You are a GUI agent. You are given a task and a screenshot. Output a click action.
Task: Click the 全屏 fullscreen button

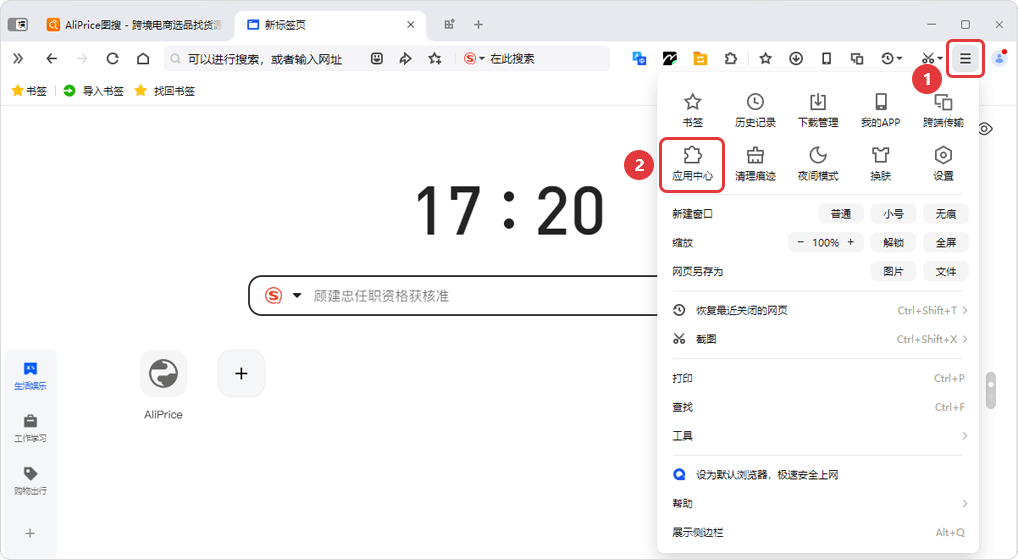(x=945, y=243)
